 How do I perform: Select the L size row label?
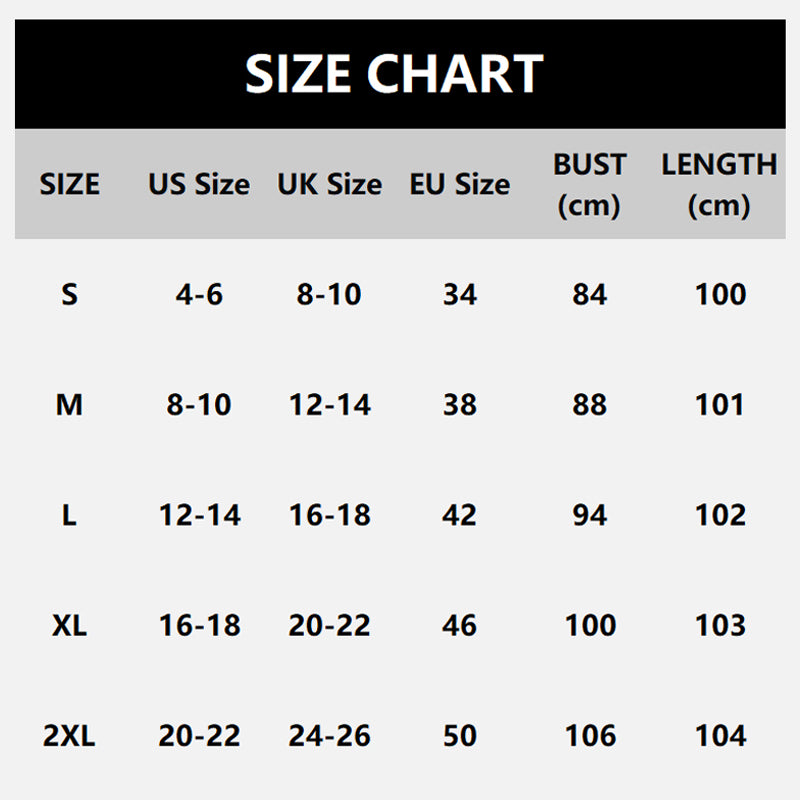69,515
